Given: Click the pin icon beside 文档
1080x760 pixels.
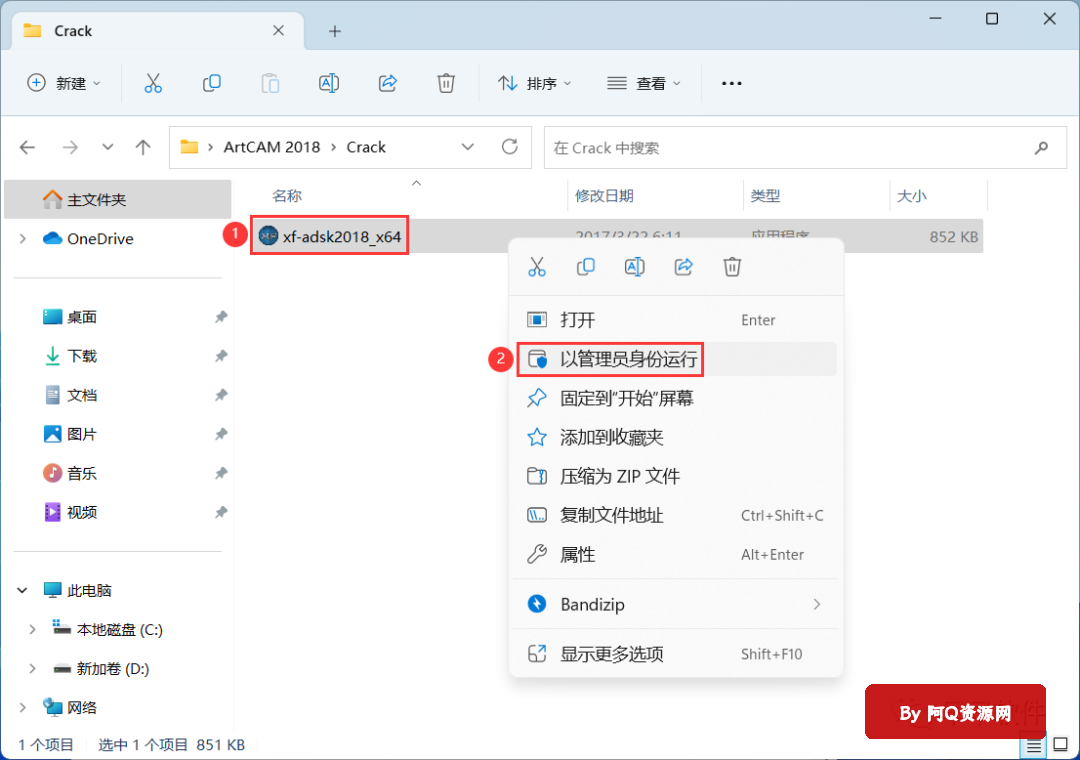Looking at the screenshot, I should click(221, 396).
